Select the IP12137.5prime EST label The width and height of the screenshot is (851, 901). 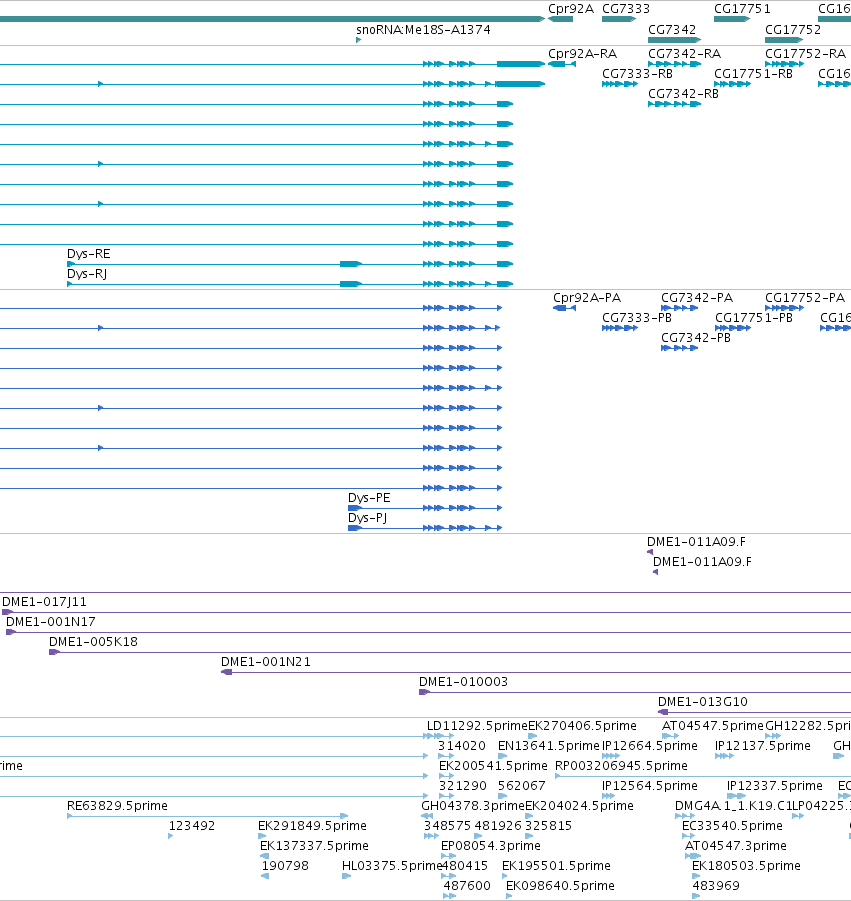[763, 746]
